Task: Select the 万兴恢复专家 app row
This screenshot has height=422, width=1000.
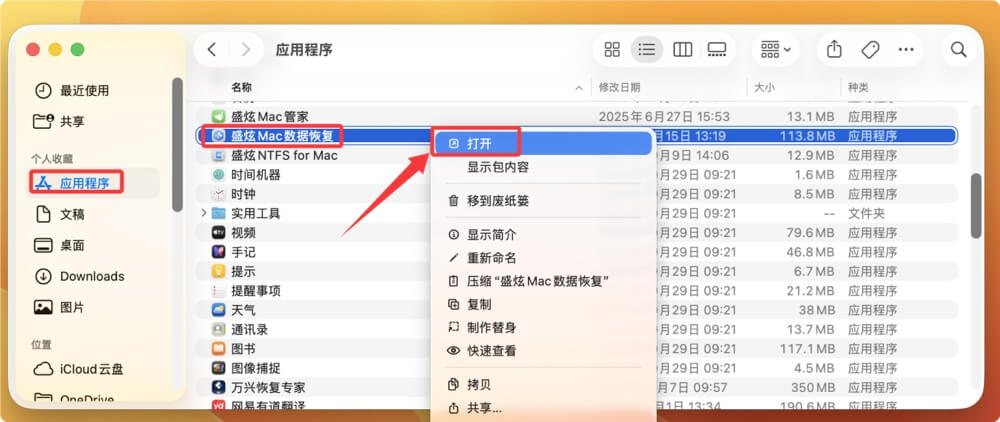Action: pos(575,388)
